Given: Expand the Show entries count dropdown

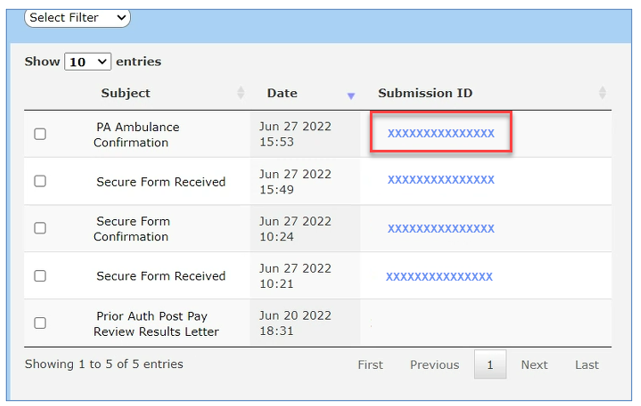Looking at the screenshot, I should pyautogui.click(x=88, y=62).
